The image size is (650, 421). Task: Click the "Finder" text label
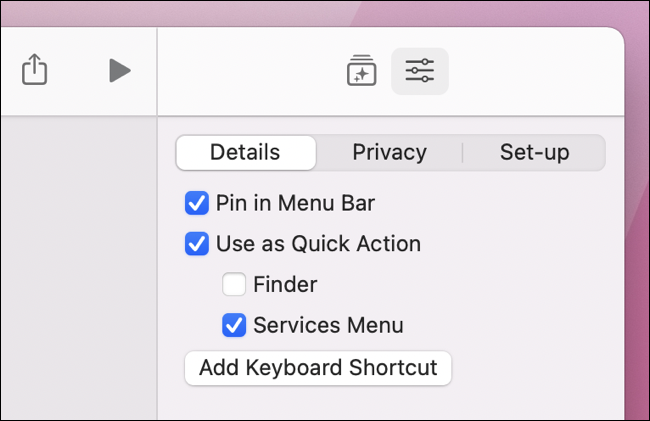[x=285, y=285]
